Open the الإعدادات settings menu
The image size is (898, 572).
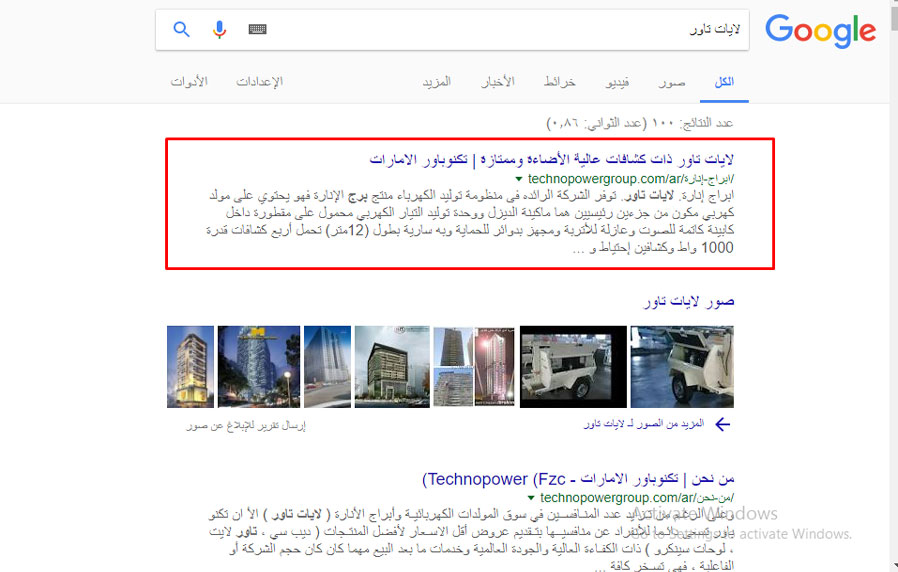pyautogui.click(x=259, y=82)
